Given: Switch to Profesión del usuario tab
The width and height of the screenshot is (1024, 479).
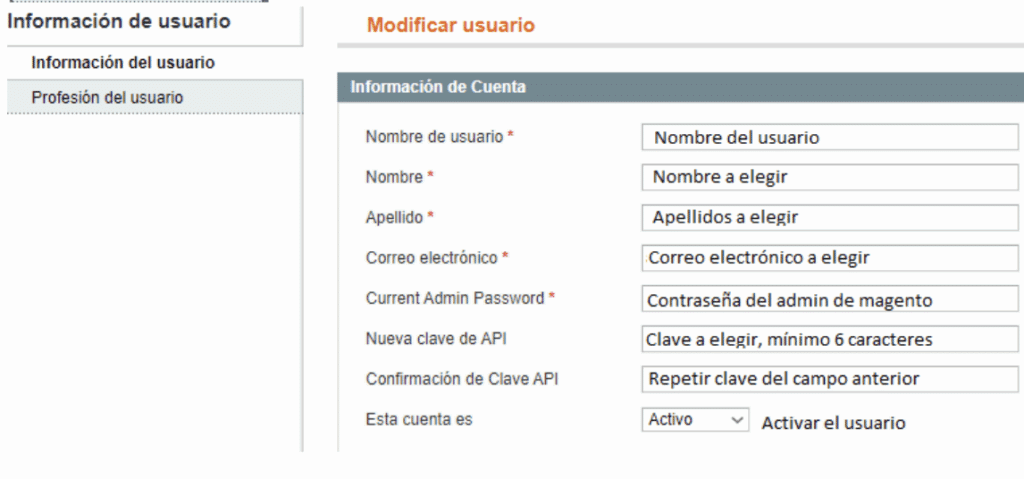Looking at the screenshot, I should [107, 98].
